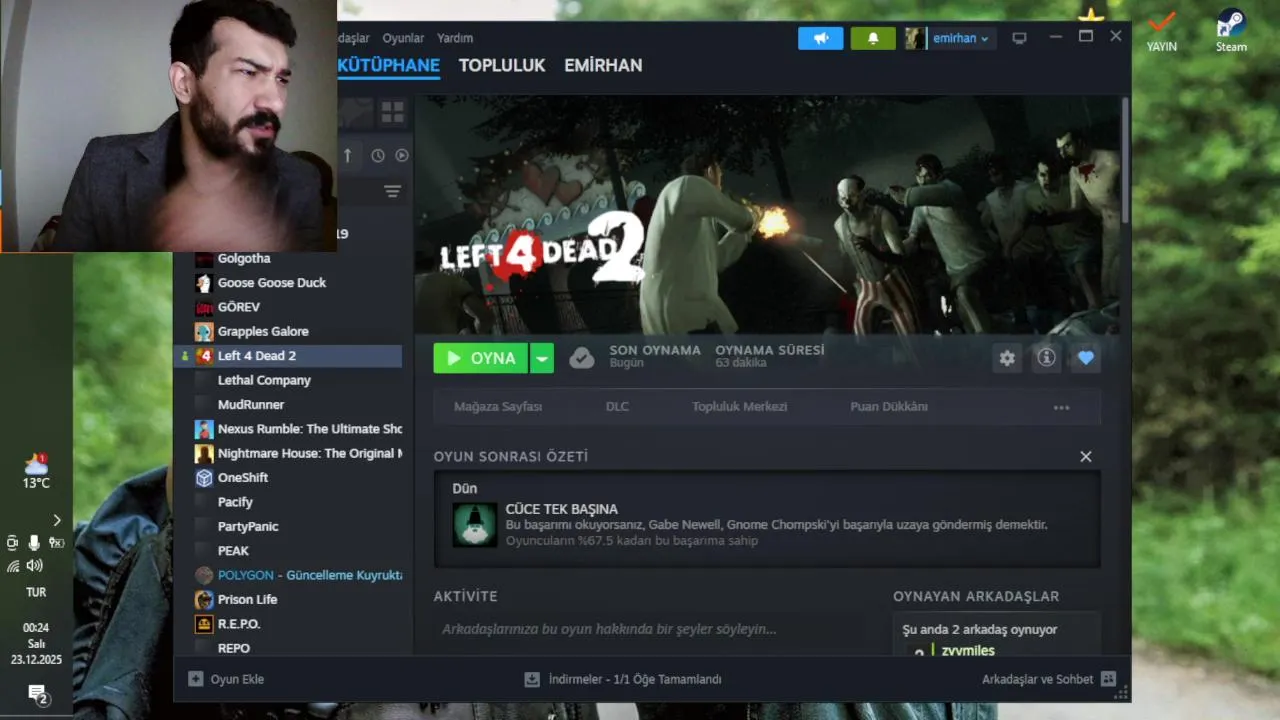The width and height of the screenshot is (1280, 720).
Task: Click the Goose Goose Duck game icon
Action: 204,283
